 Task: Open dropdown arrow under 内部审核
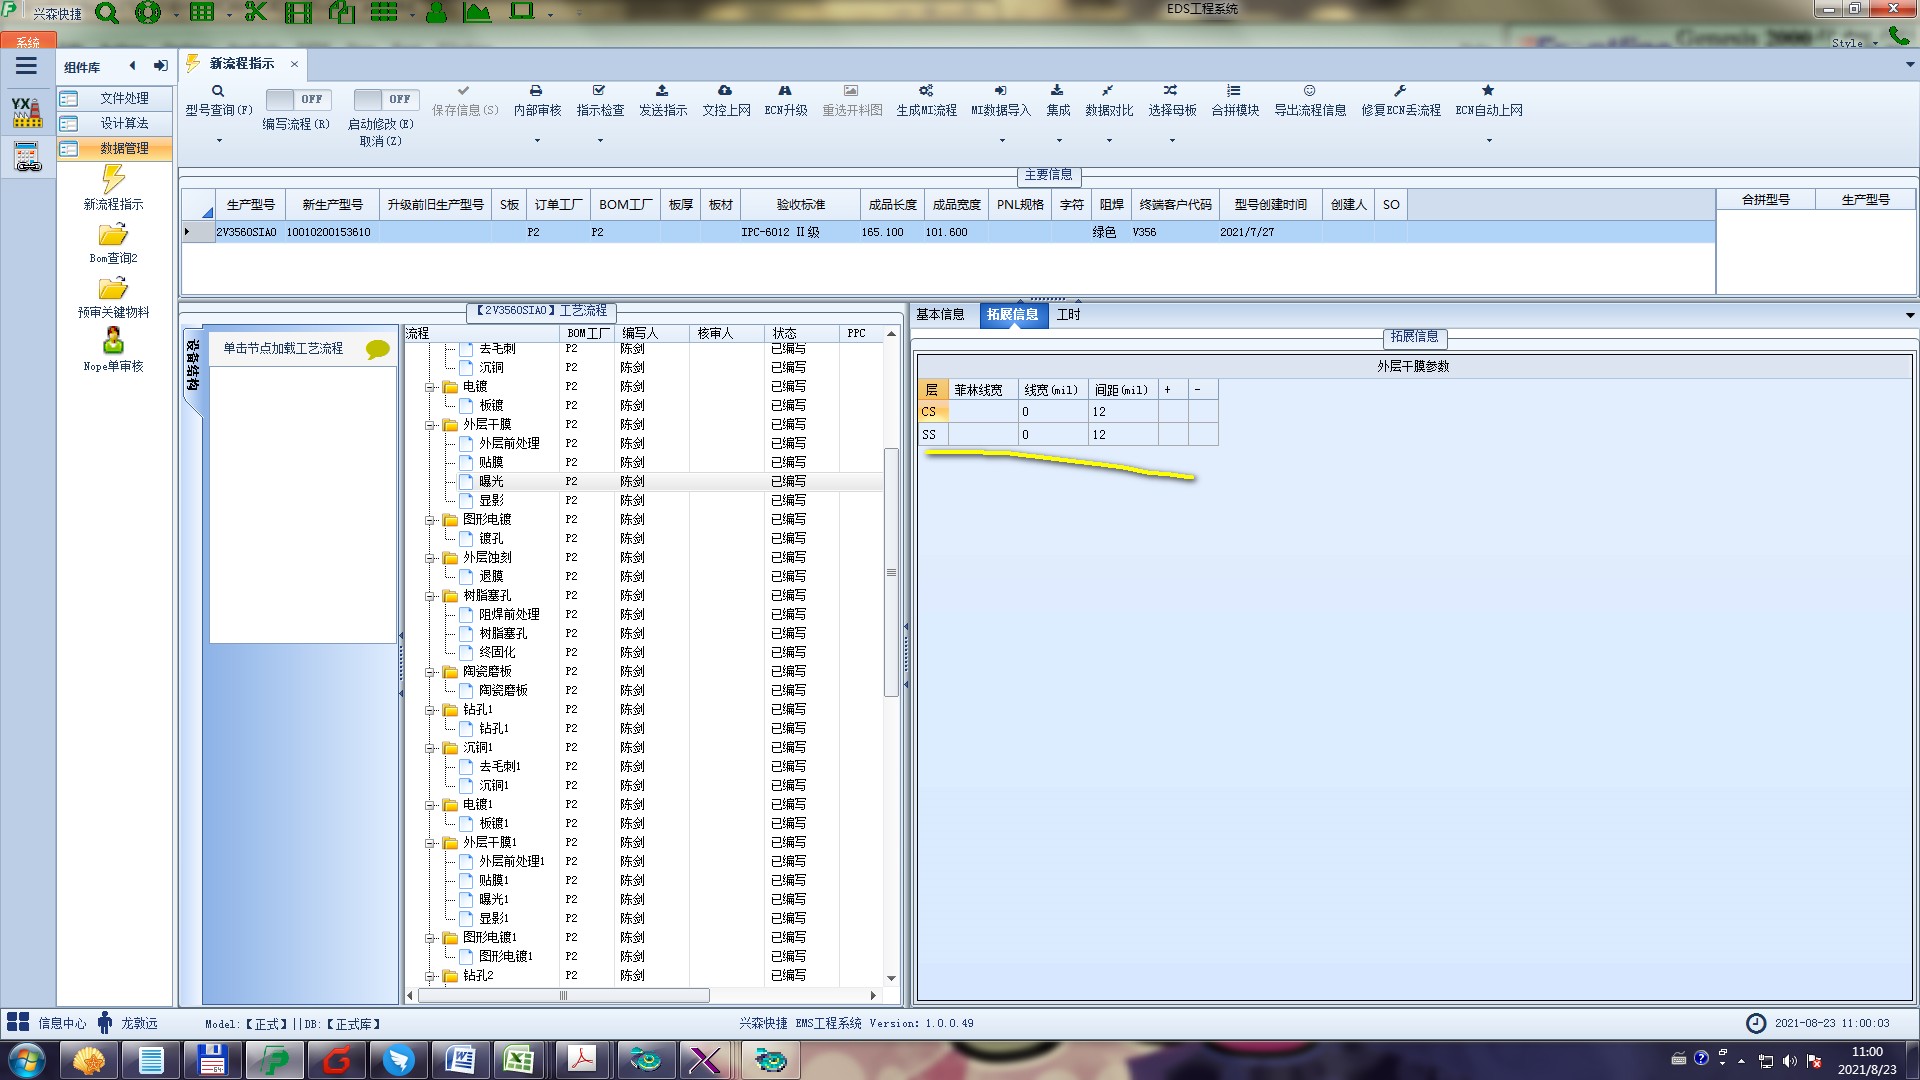537,141
